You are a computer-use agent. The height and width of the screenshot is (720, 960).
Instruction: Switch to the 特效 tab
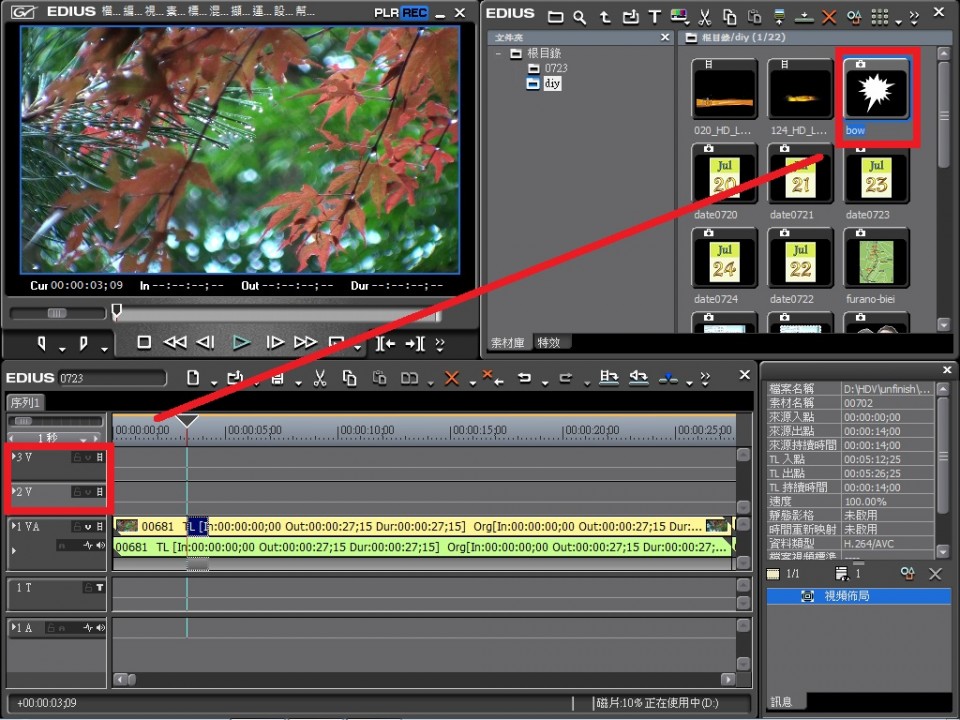(549, 342)
